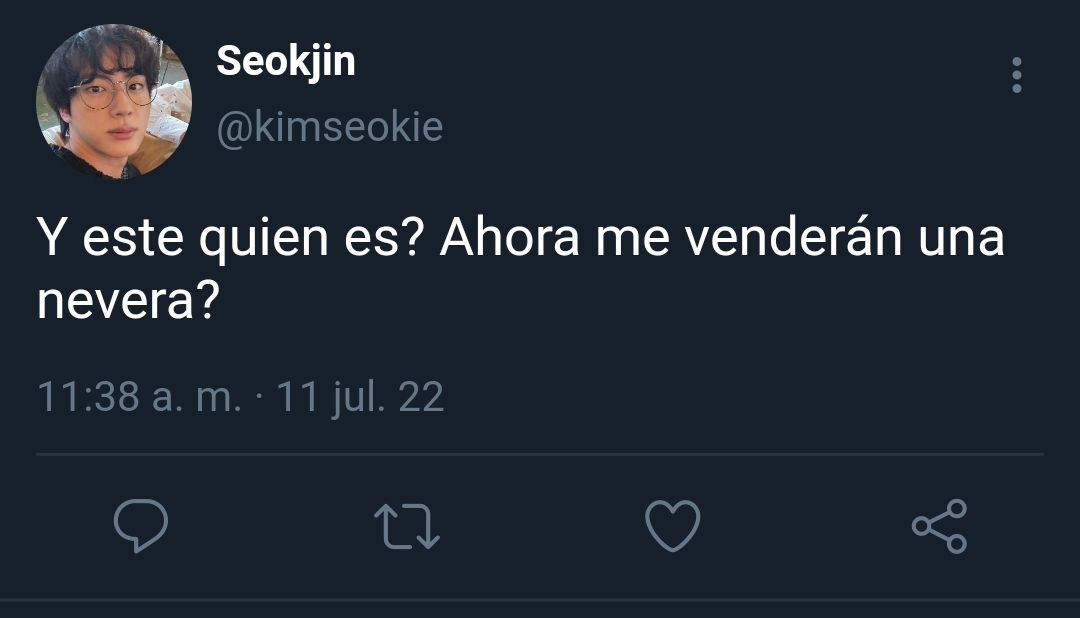Click the 11:38 a. m. timestamp
Screen dimensions: 1080x618
coord(140,397)
